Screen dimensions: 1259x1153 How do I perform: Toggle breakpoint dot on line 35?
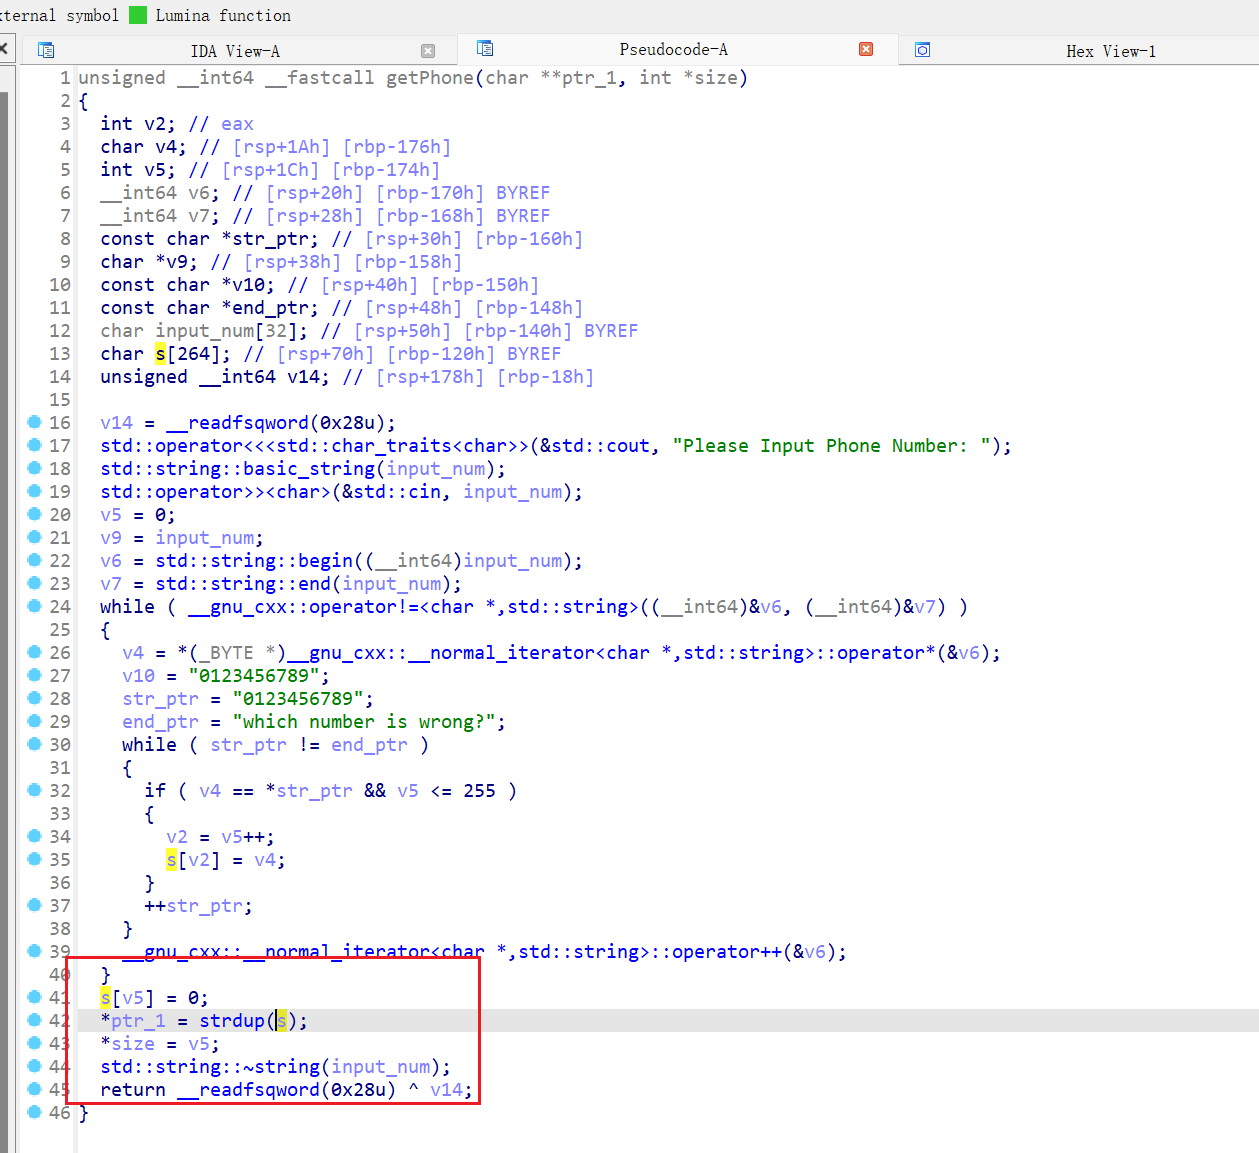34,859
